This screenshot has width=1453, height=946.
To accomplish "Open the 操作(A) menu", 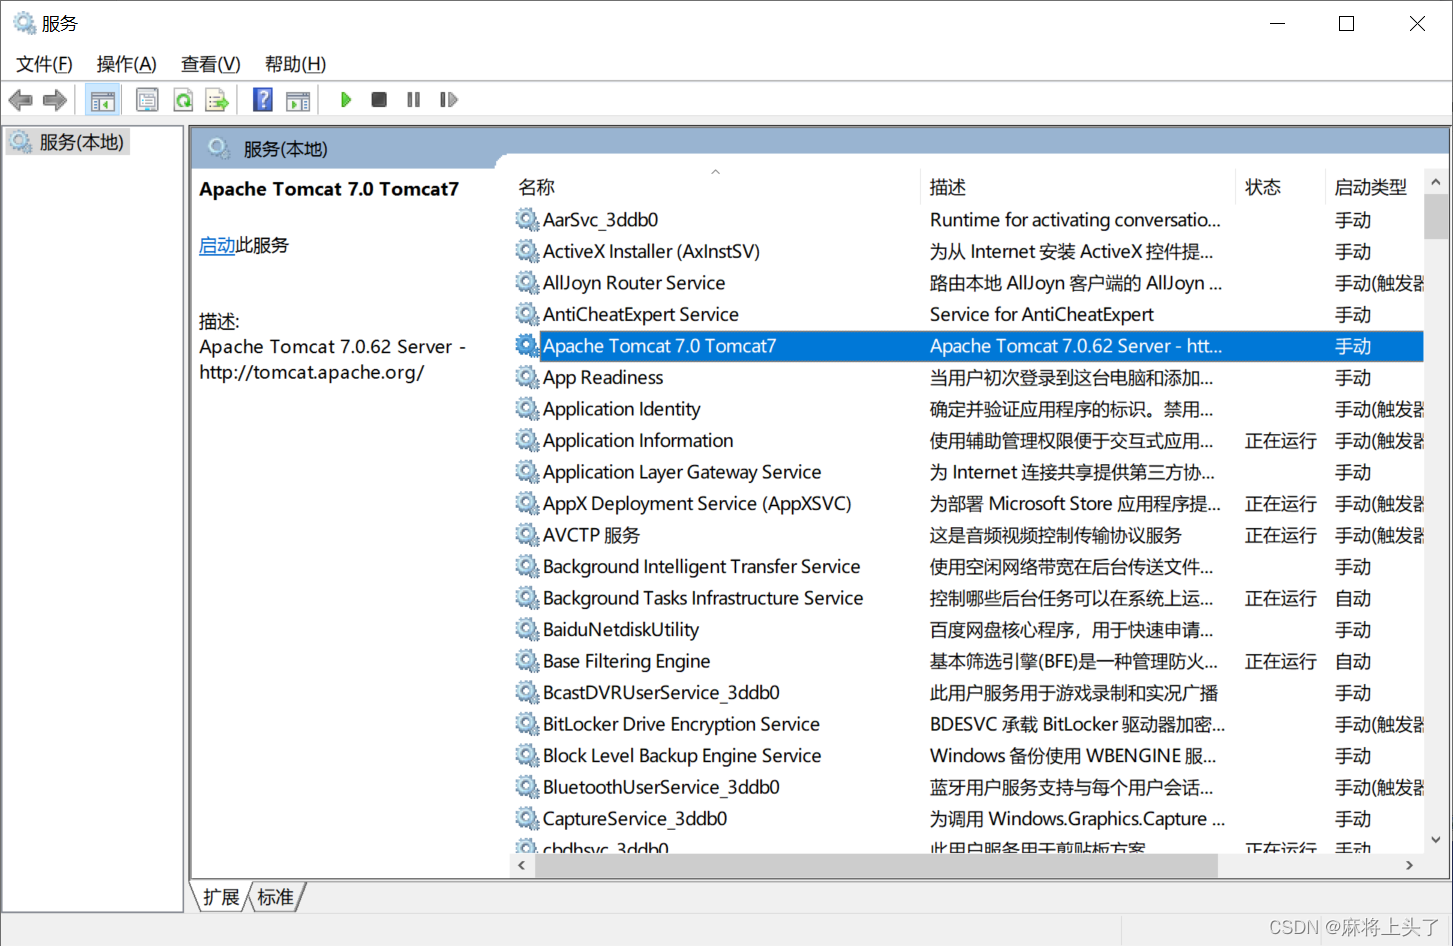I will [126, 64].
